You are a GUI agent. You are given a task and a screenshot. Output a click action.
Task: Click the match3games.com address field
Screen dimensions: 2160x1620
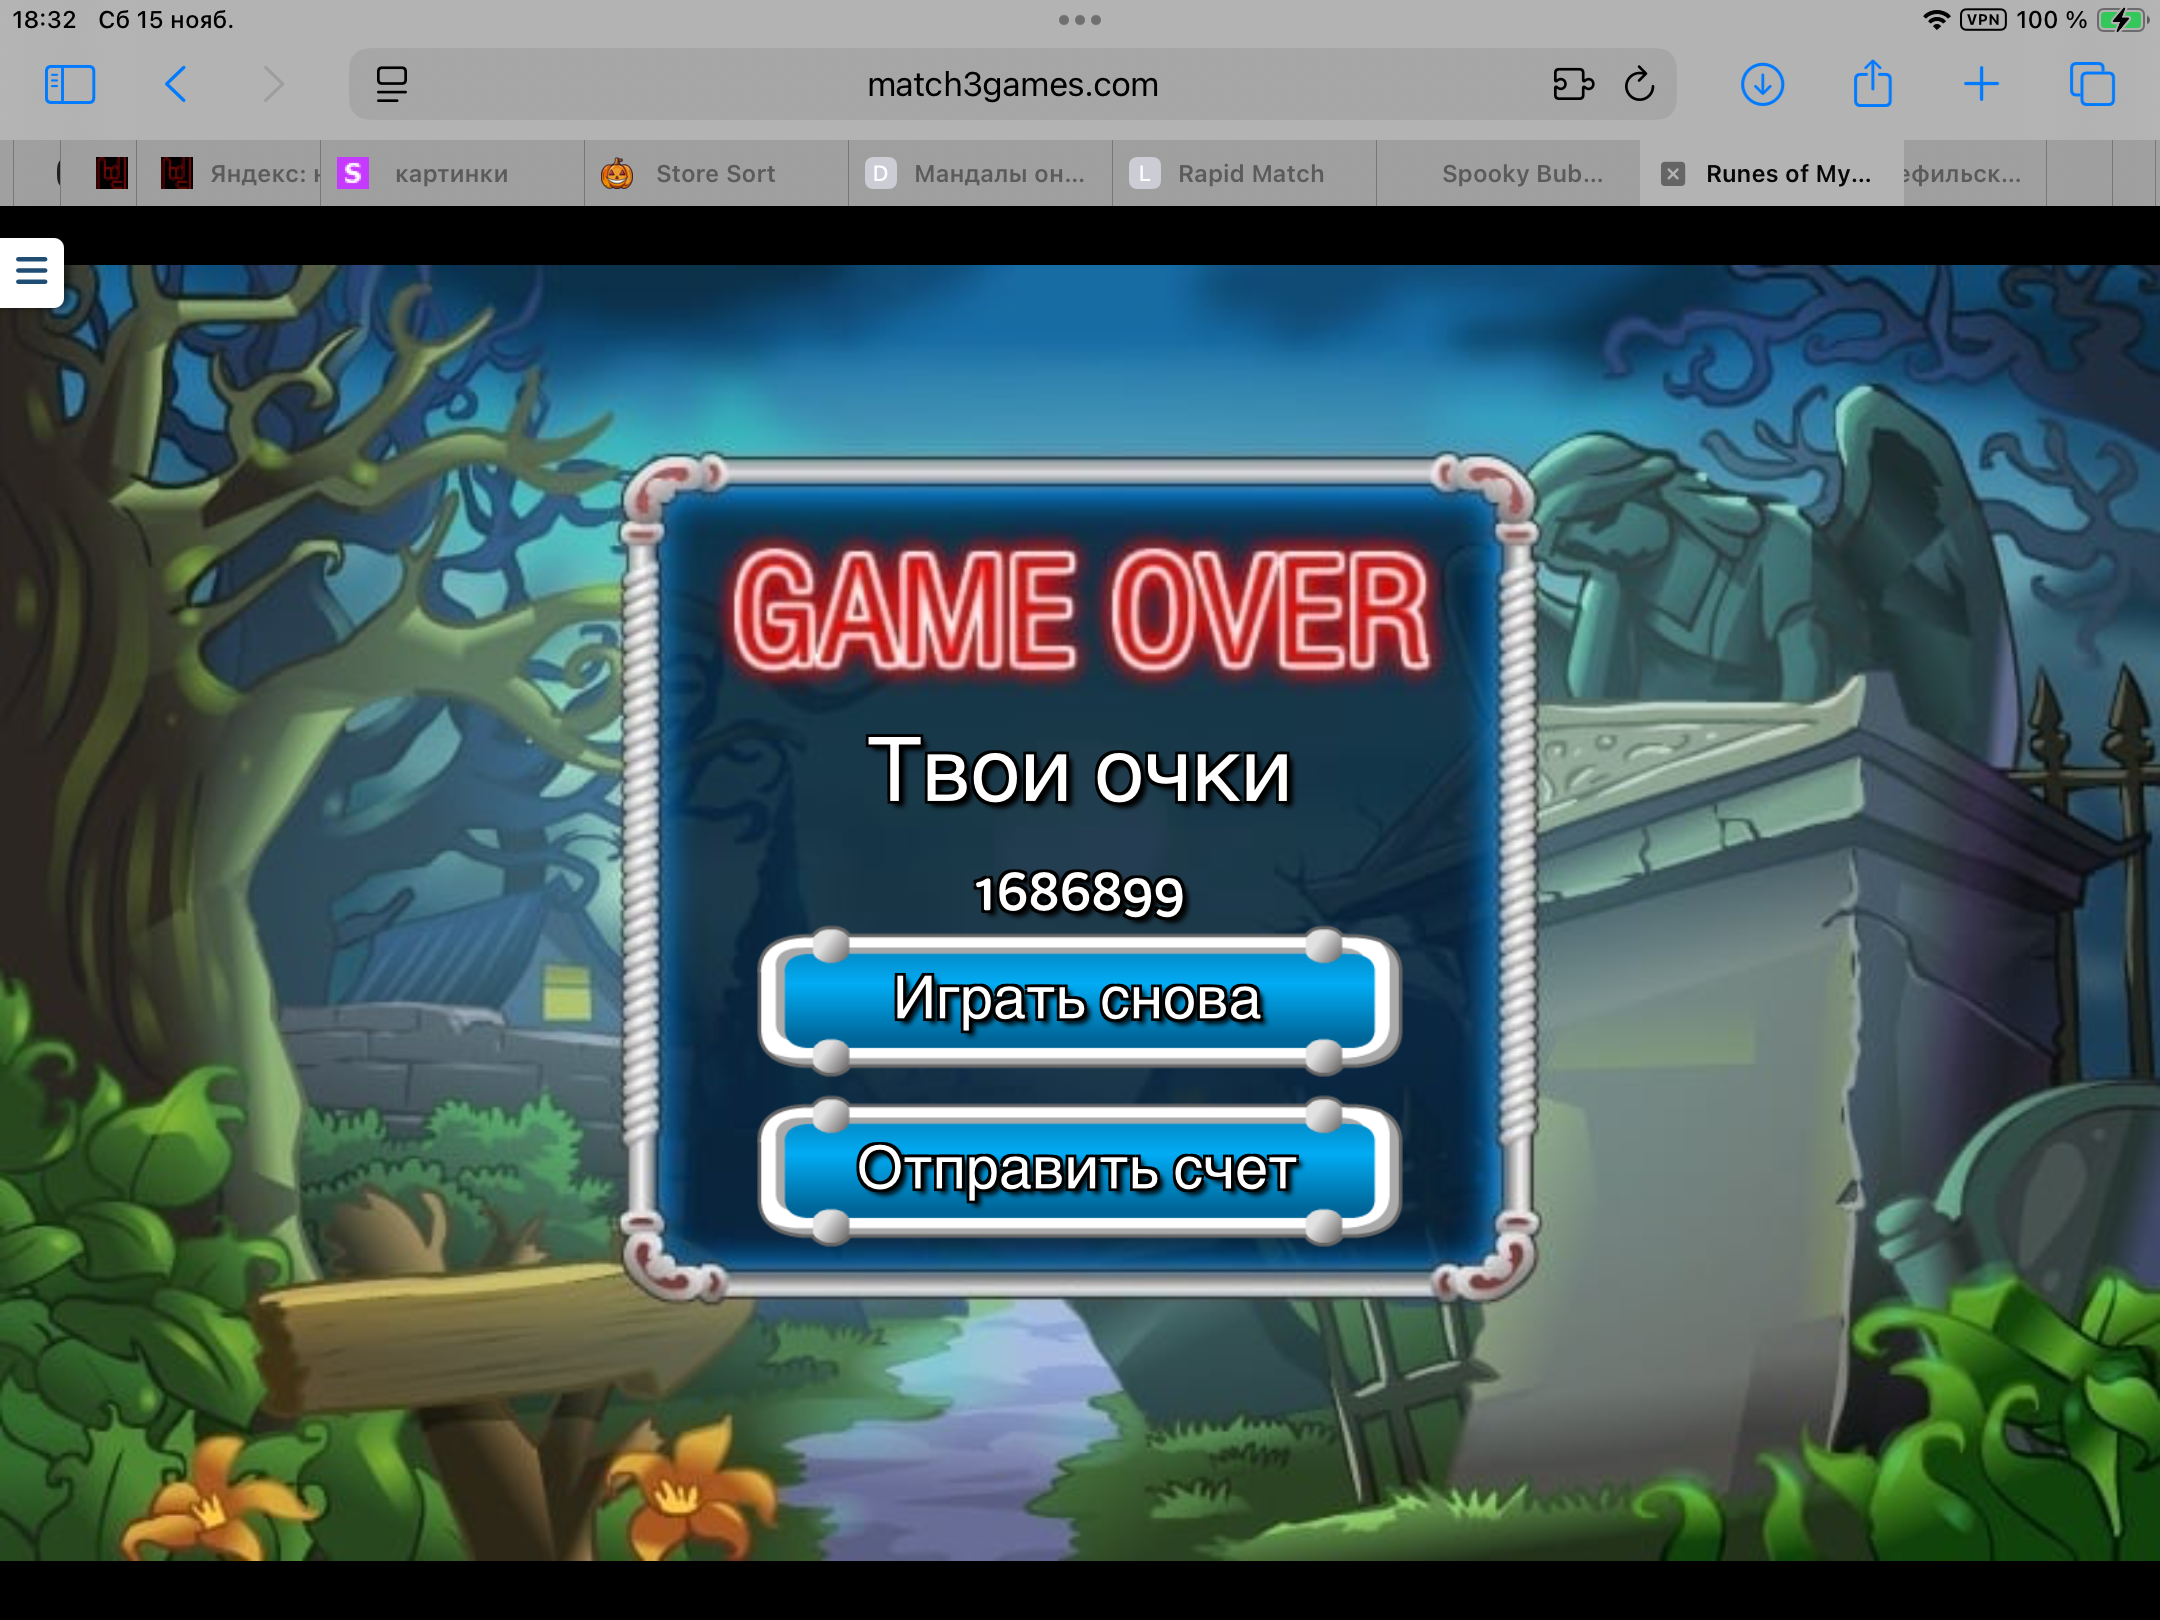pos(1012,85)
